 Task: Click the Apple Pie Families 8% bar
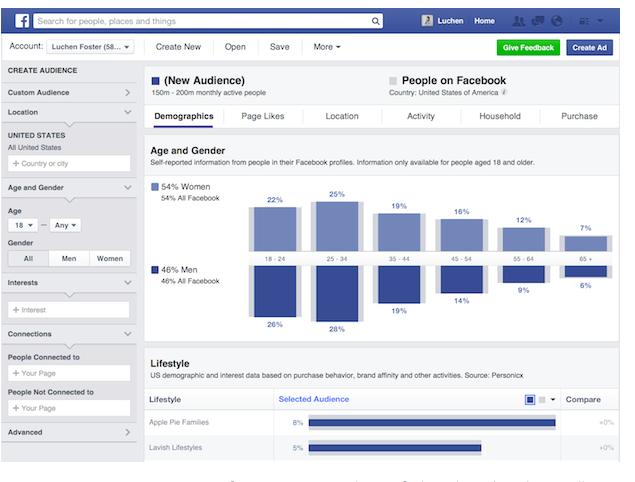(x=432, y=423)
